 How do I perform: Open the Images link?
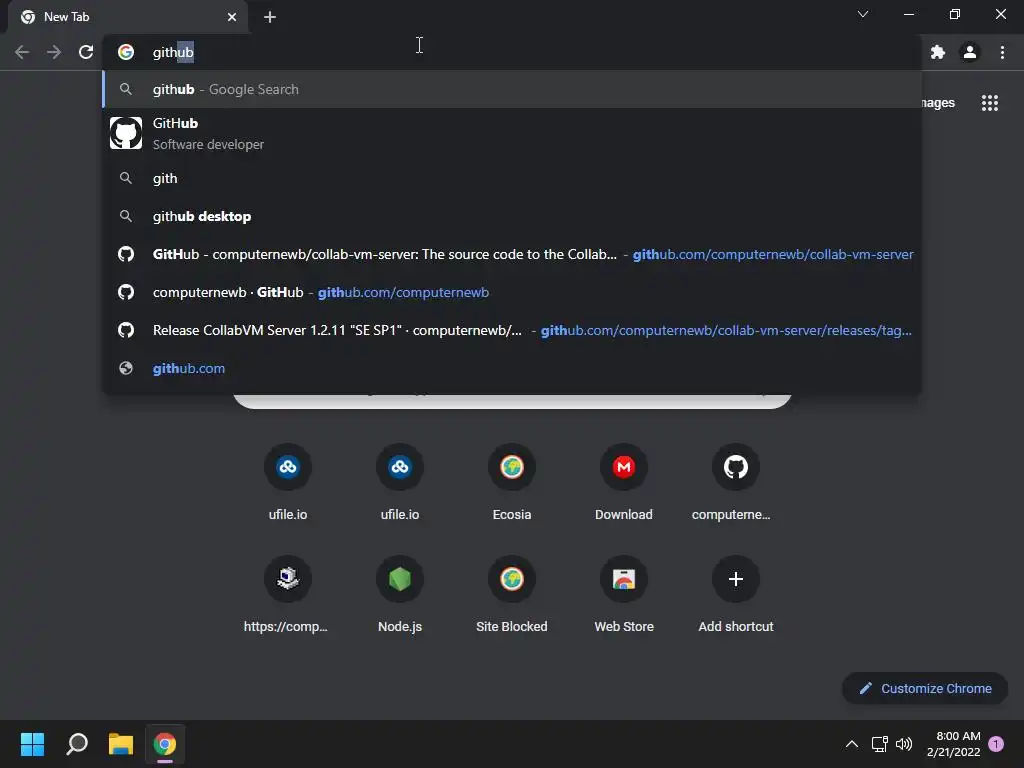(938, 103)
